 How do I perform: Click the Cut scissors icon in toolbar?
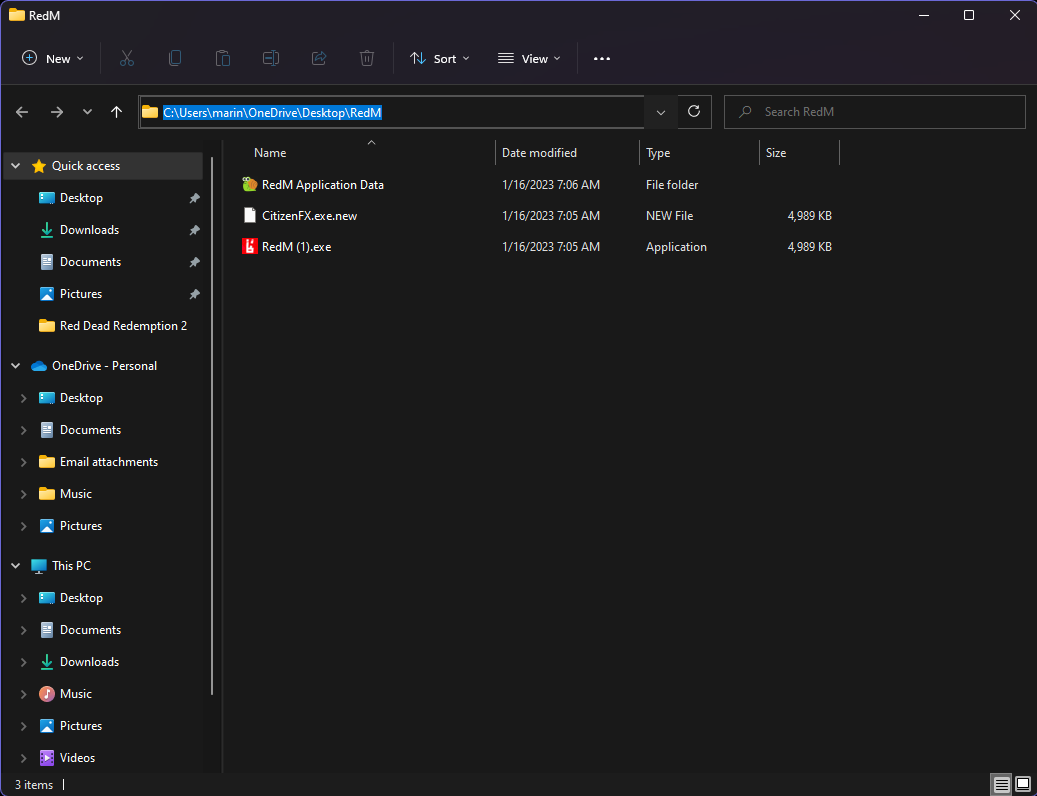pos(127,59)
